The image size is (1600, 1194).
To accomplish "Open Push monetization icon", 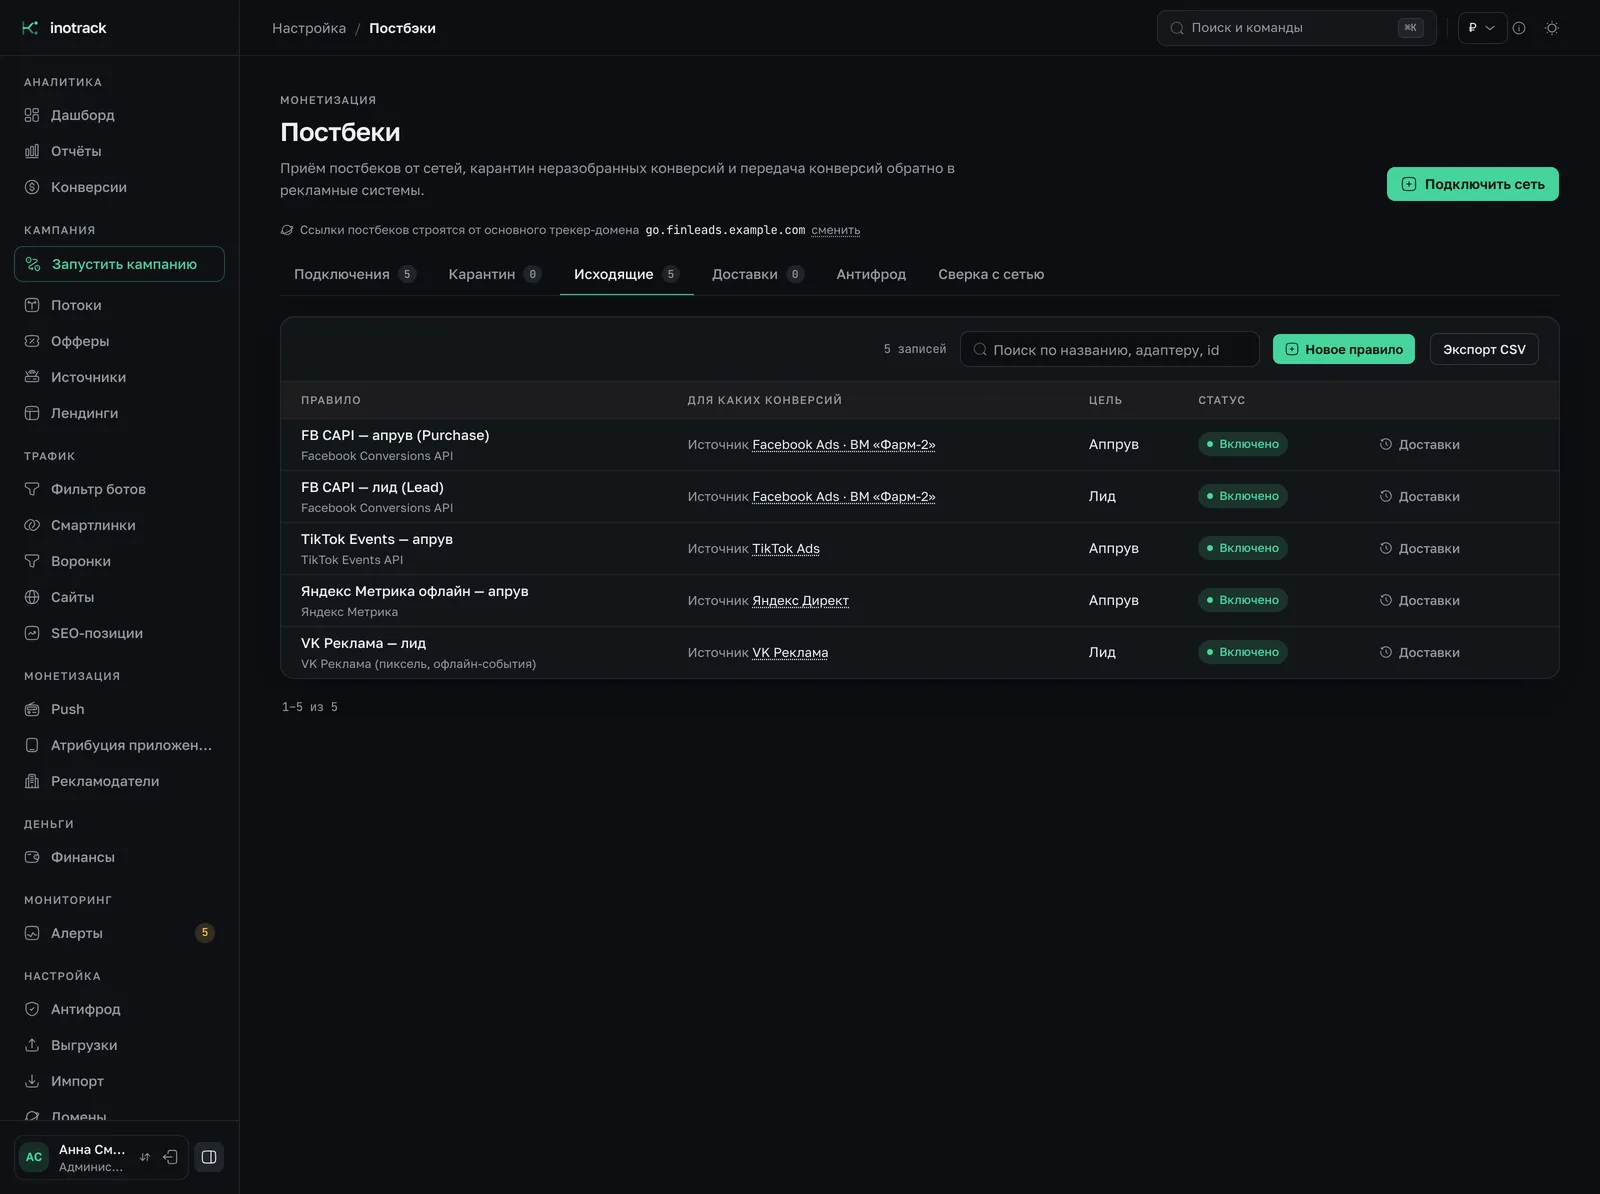I will [x=32, y=709].
